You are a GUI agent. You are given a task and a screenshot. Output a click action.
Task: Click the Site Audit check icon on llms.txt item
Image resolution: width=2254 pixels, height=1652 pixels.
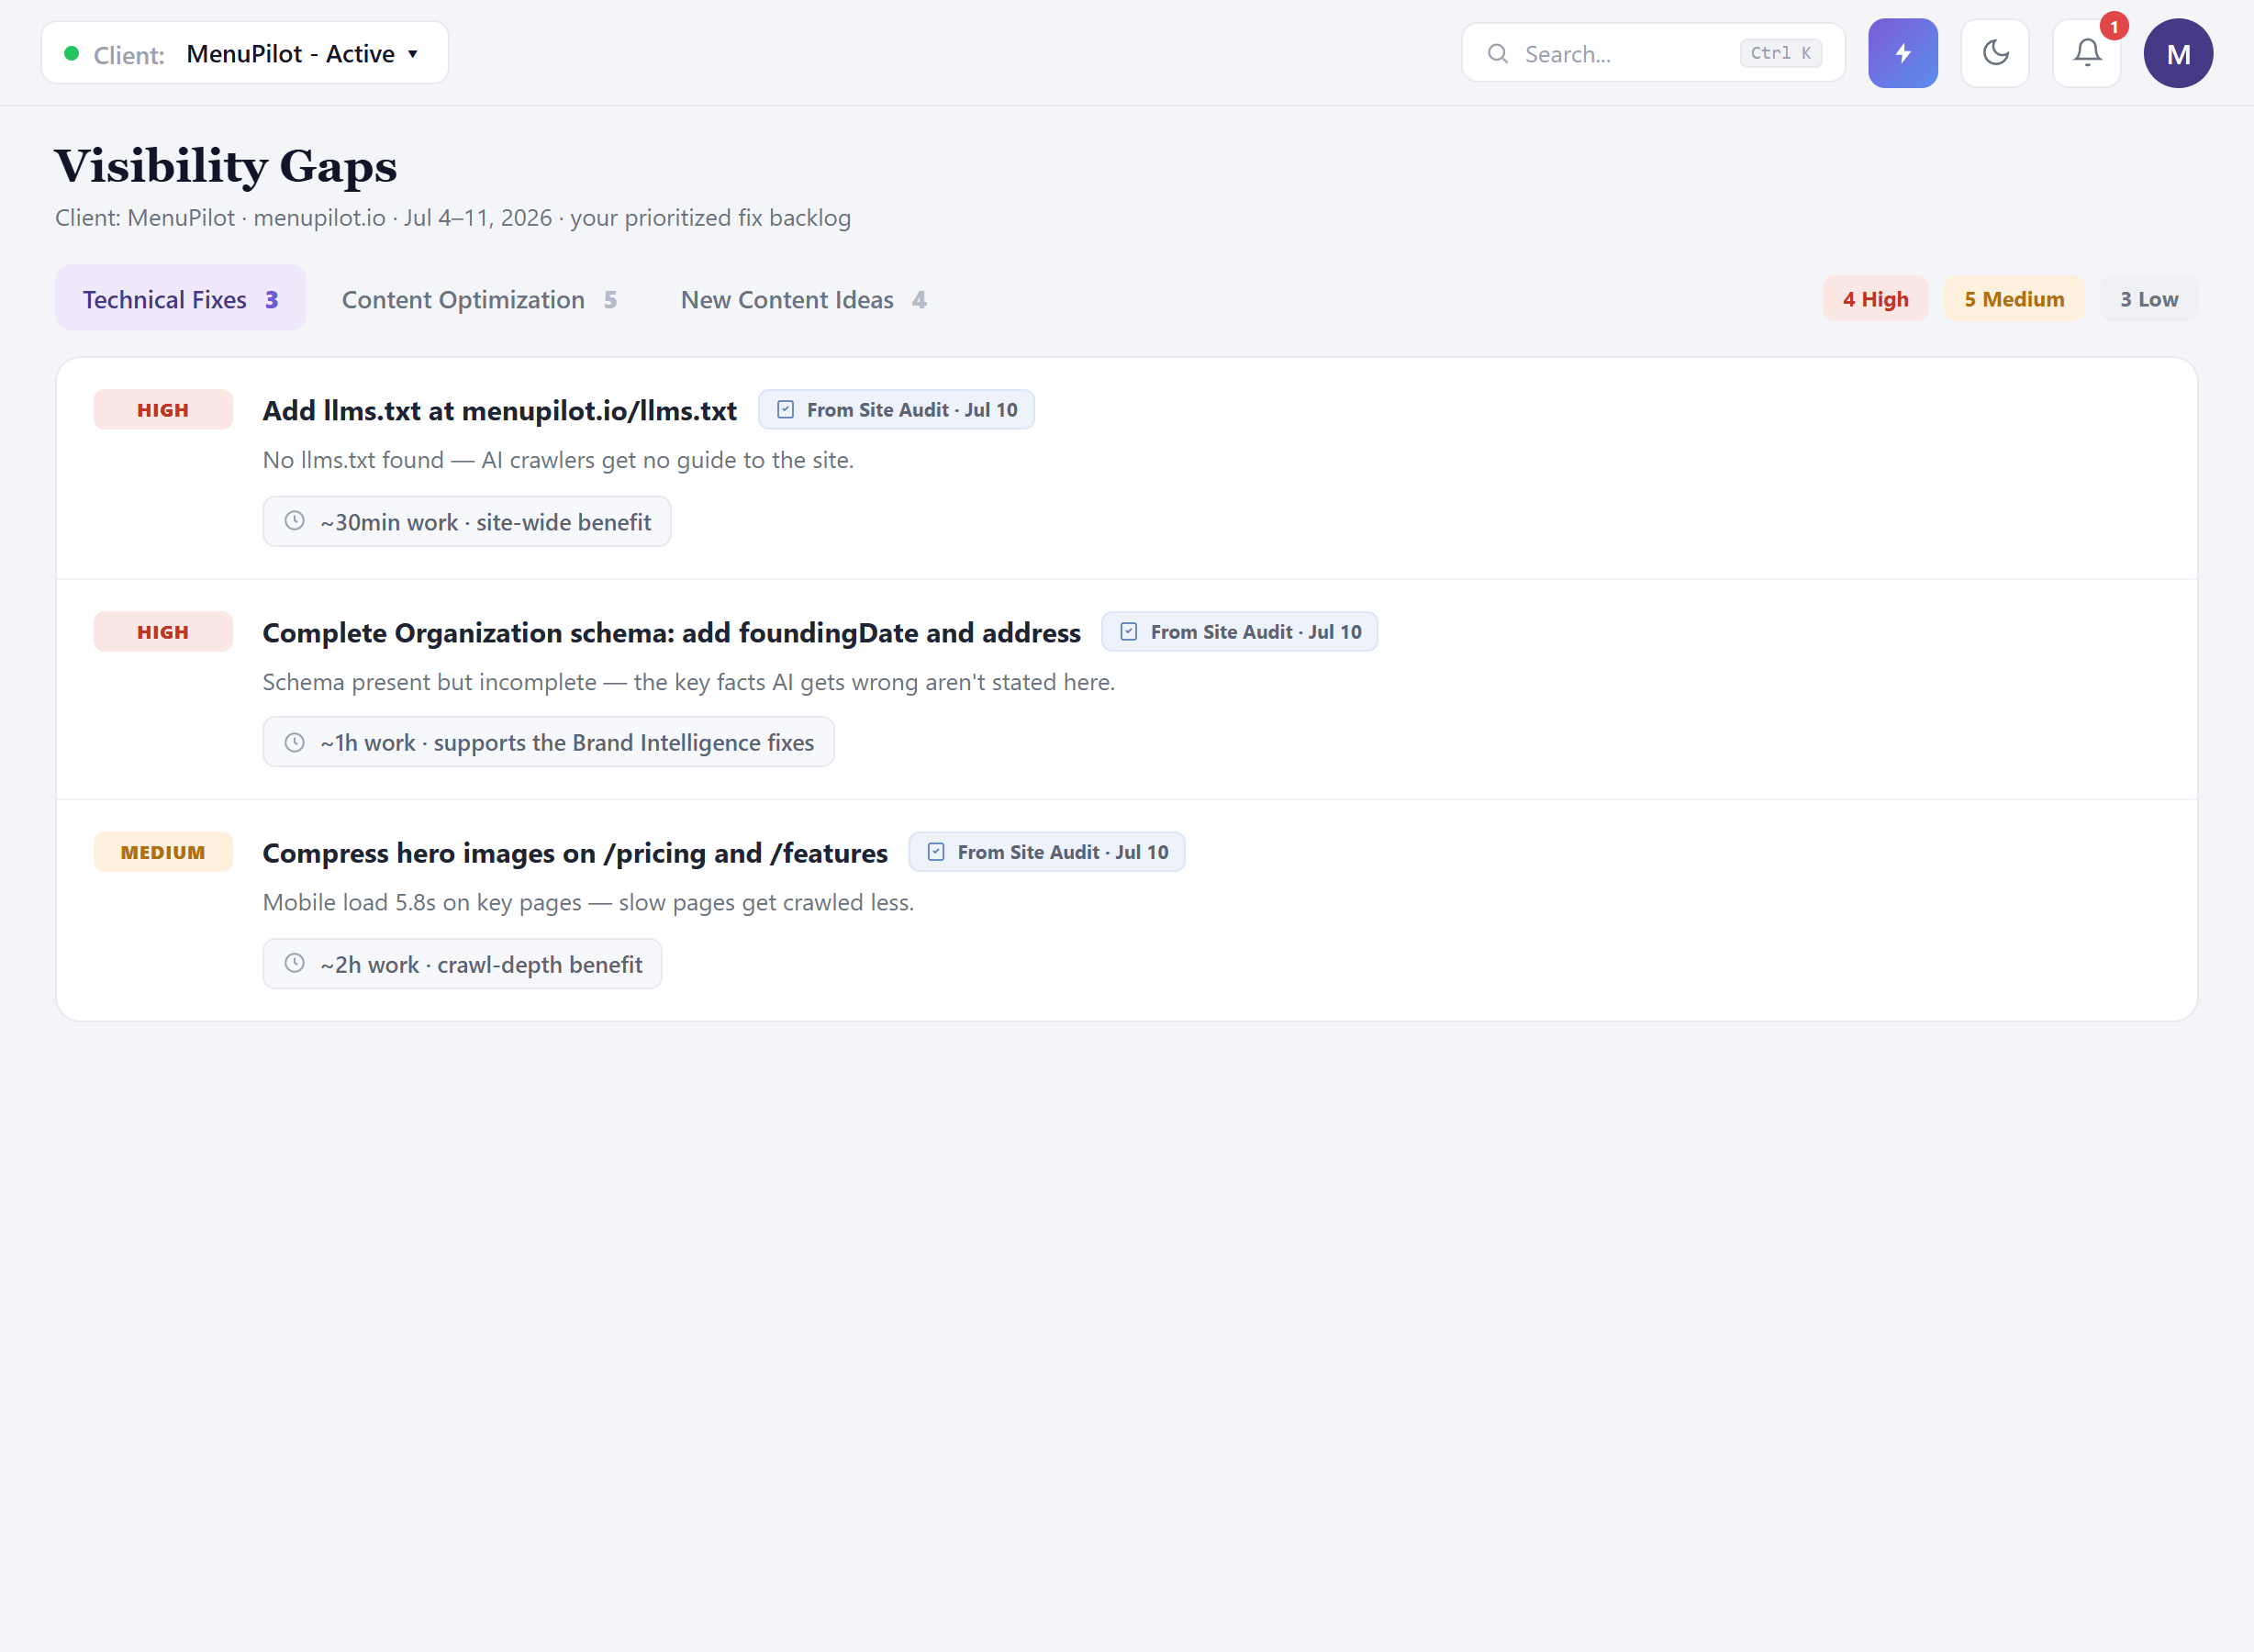click(785, 410)
